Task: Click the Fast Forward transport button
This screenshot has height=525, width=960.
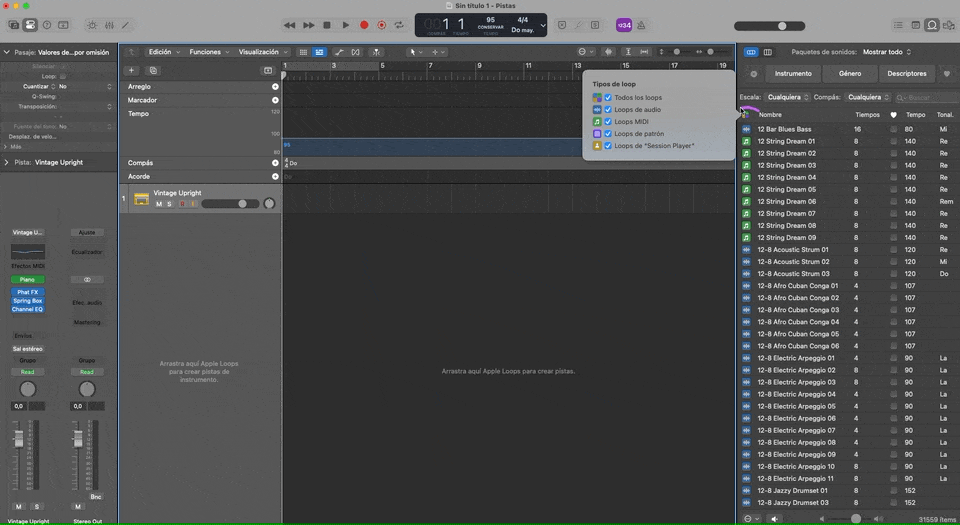Action: pos(309,25)
